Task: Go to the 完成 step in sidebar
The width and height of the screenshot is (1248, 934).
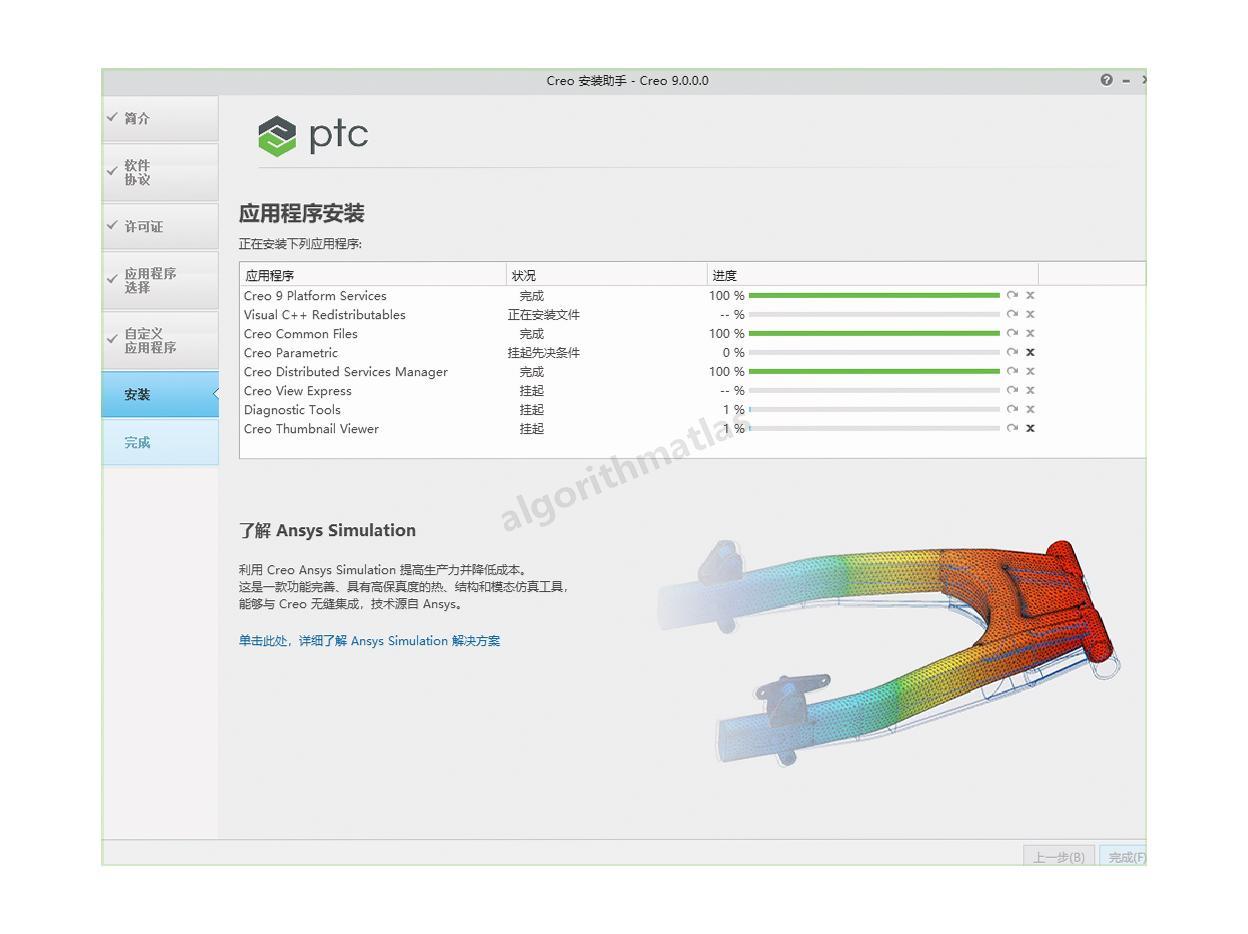Action: pyautogui.click(x=160, y=442)
